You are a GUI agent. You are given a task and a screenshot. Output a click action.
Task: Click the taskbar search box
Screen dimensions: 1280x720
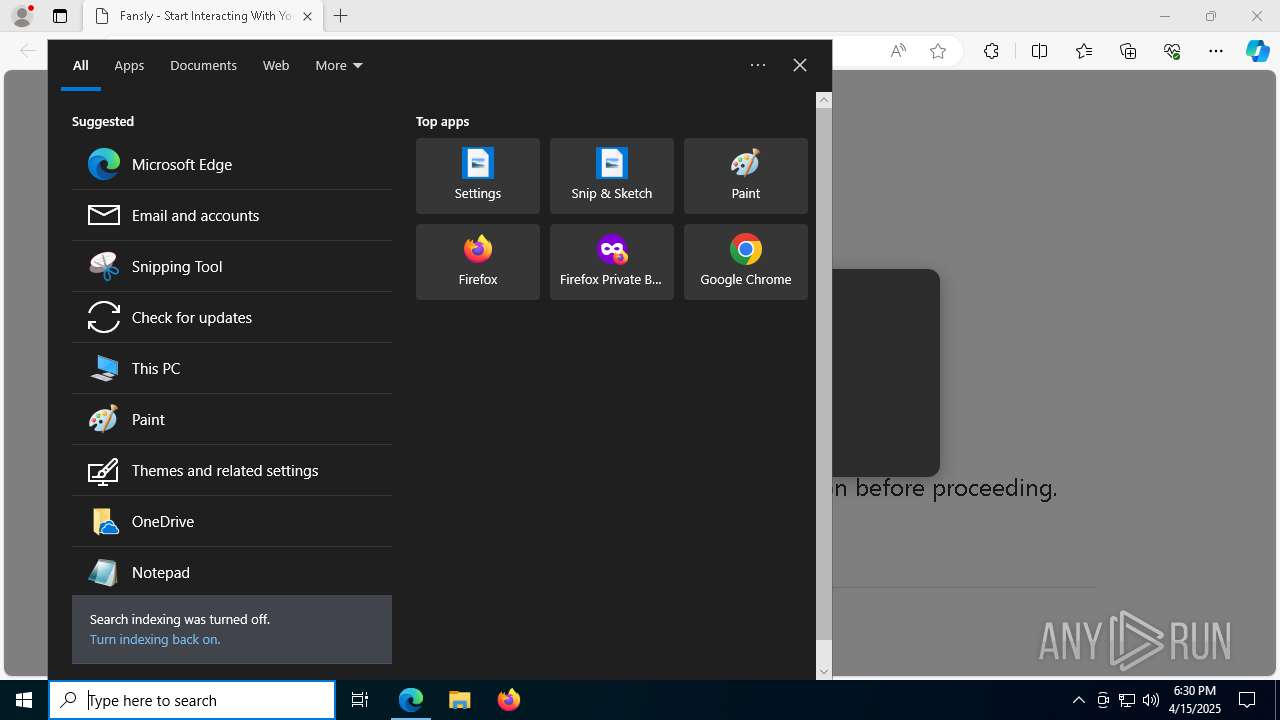pyautogui.click(x=192, y=700)
